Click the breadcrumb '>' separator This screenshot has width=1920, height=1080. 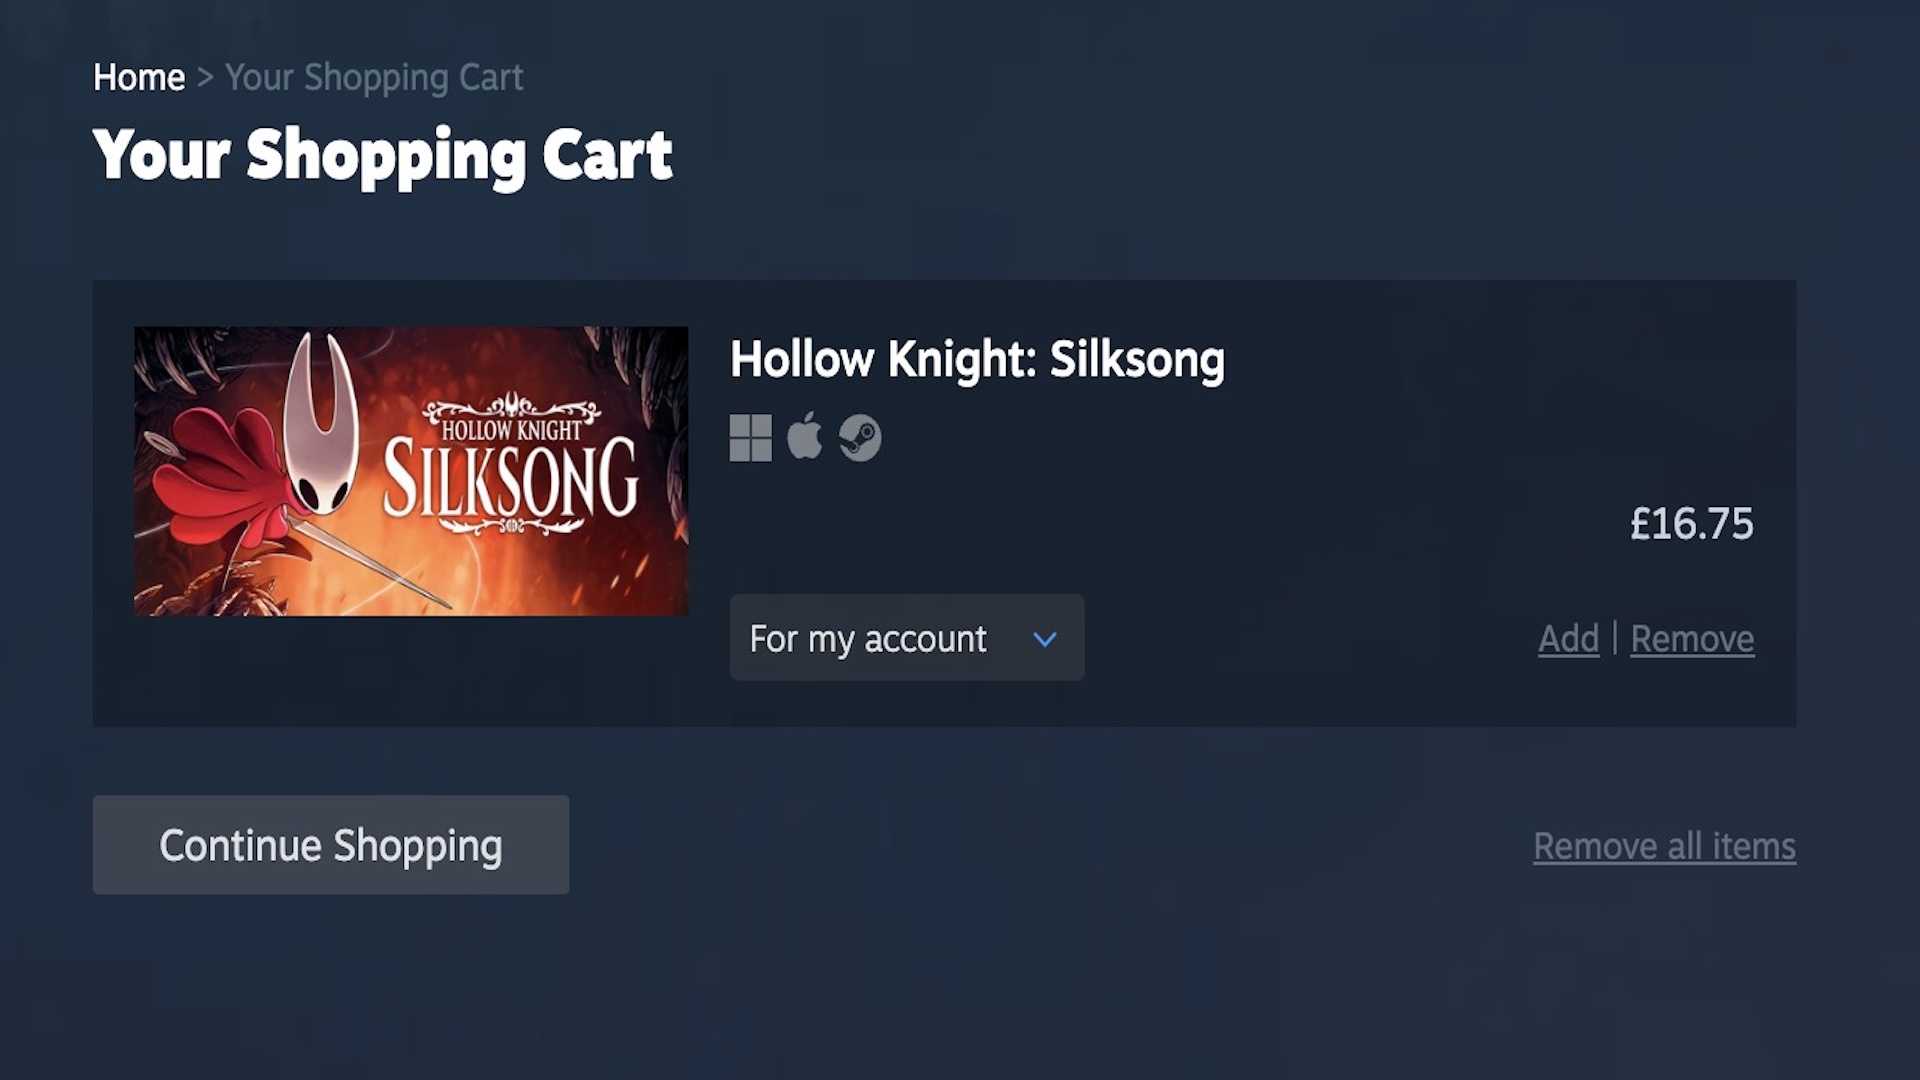[205, 77]
